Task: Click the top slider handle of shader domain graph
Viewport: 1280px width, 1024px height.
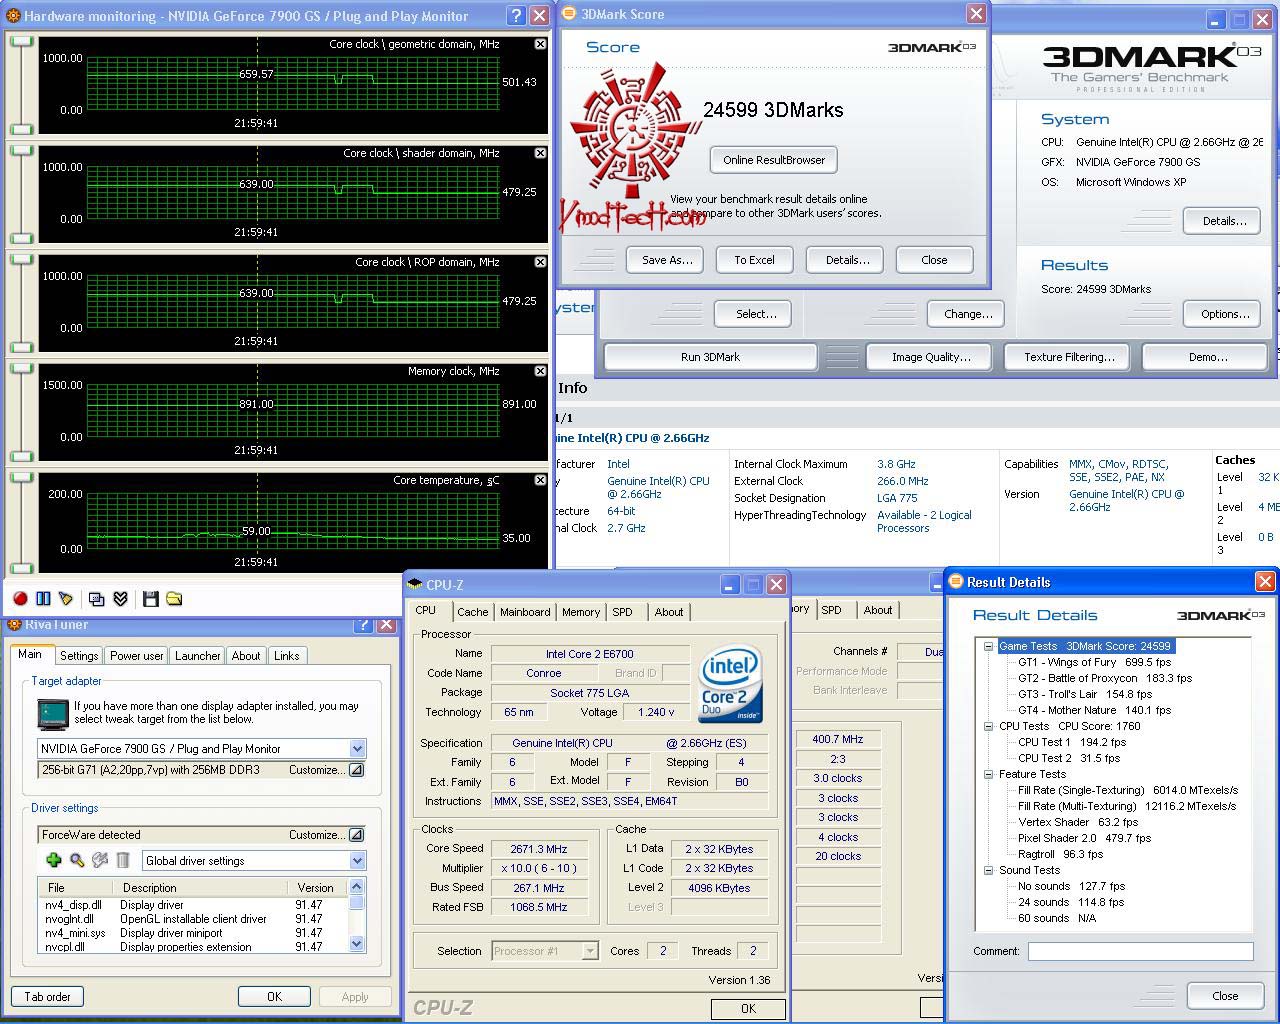Action: (21, 151)
